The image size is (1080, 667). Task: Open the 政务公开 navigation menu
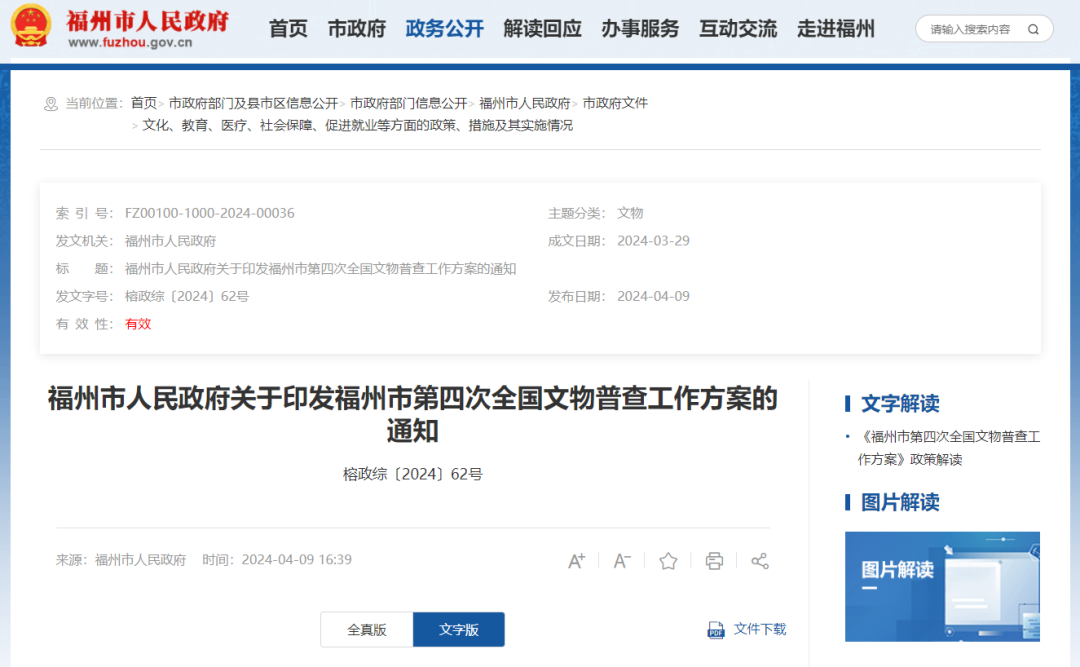pyautogui.click(x=444, y=29)
